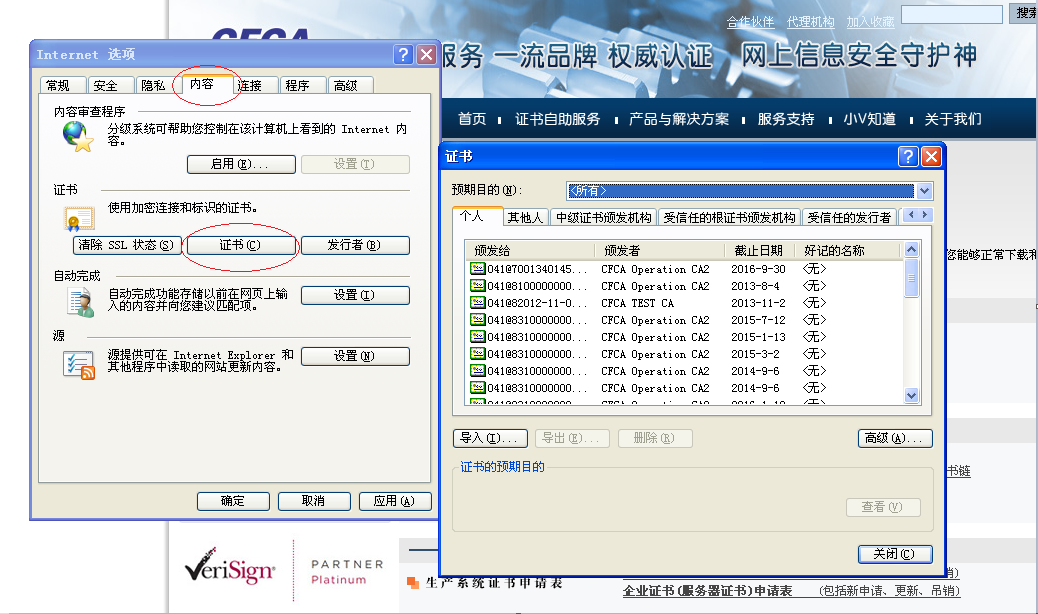Click the help question mark in Internet 选项 title bar

[403, 54]
